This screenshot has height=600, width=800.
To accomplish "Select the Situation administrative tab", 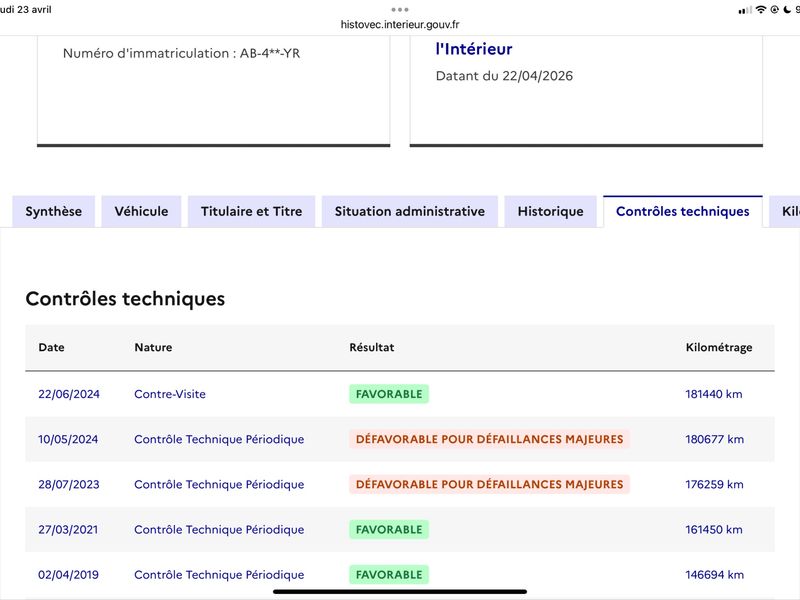I will (410, 211).
